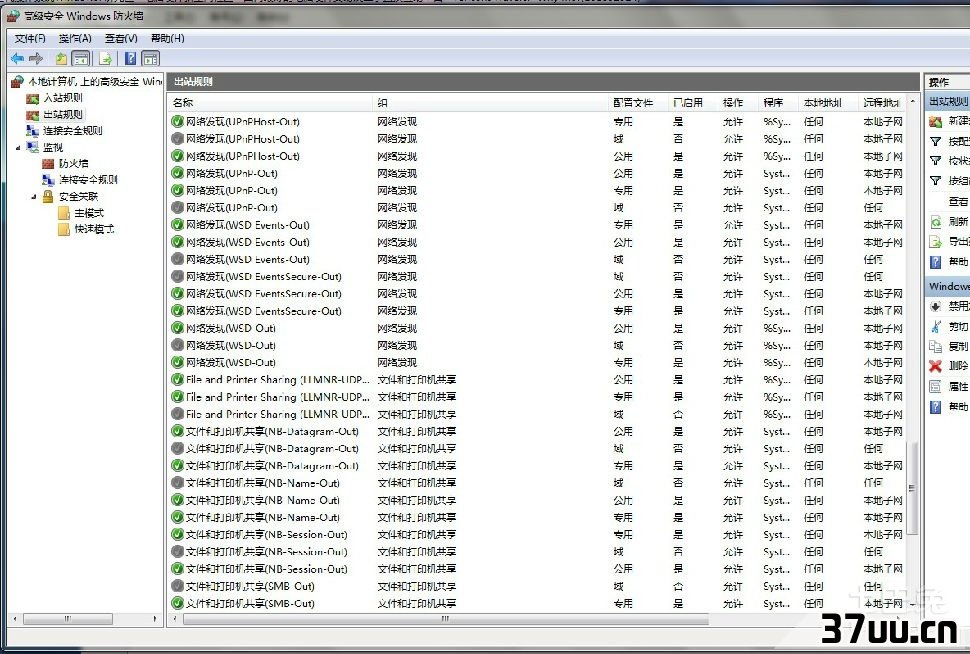Image resolution: width=970 pixels, height=654 pixels.
Task: Sort by the 本地地址 column header
Action: coord(828,103)
